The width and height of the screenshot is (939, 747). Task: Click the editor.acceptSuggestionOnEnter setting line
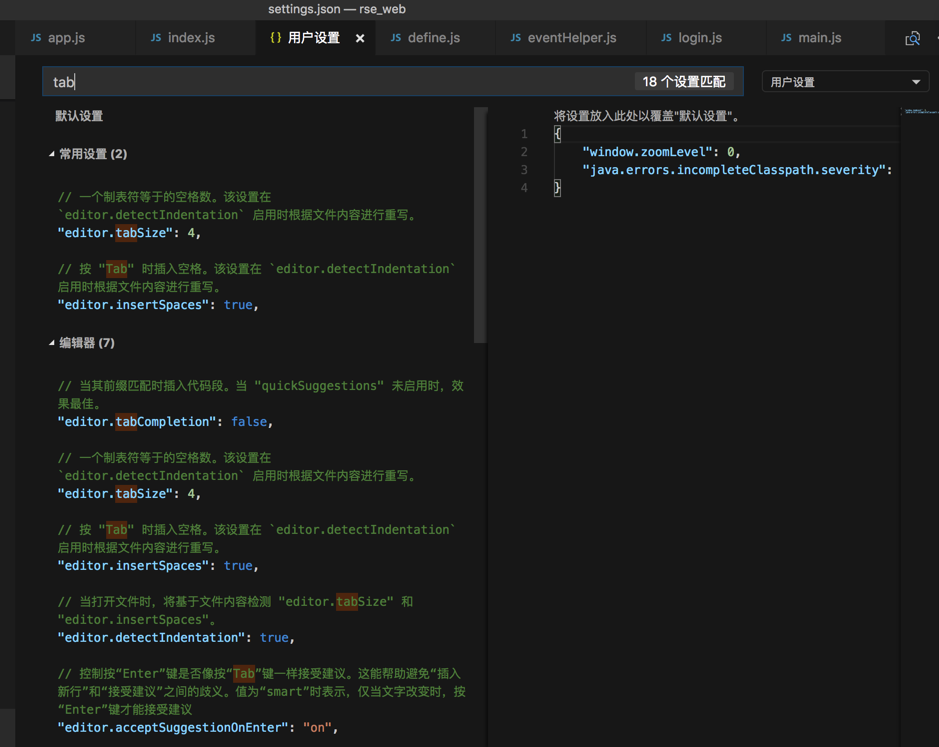point(198,727)
